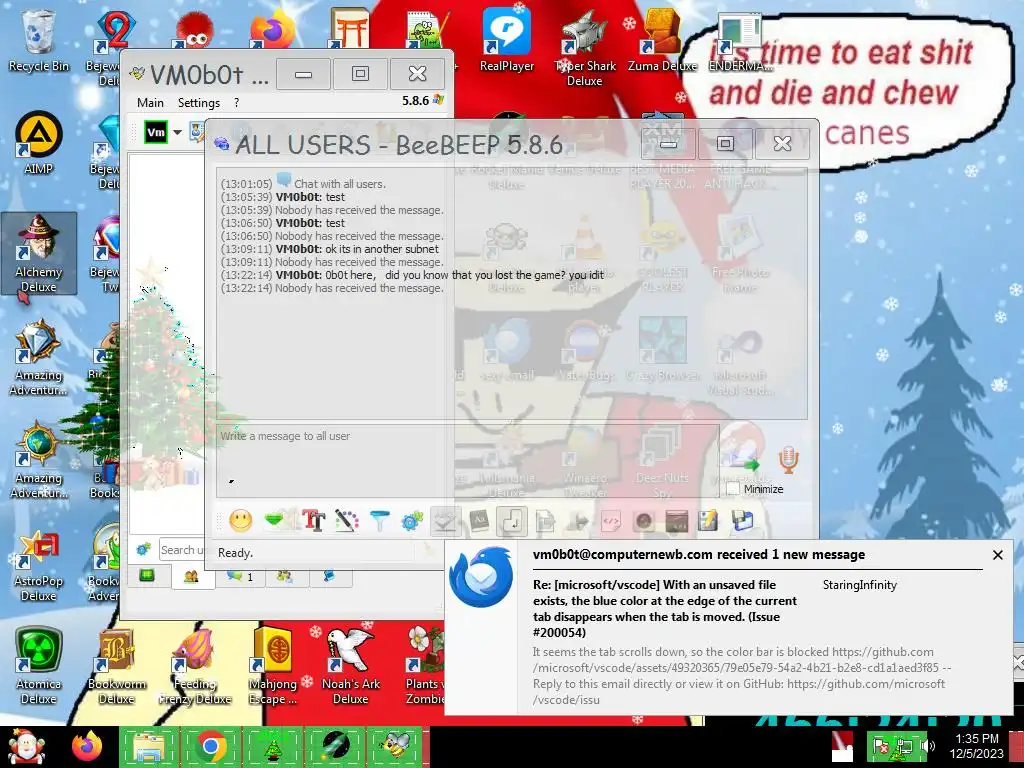Click the code snippet </> icon
This screenshot has height=768, width=1024.
tap(611, 521)
